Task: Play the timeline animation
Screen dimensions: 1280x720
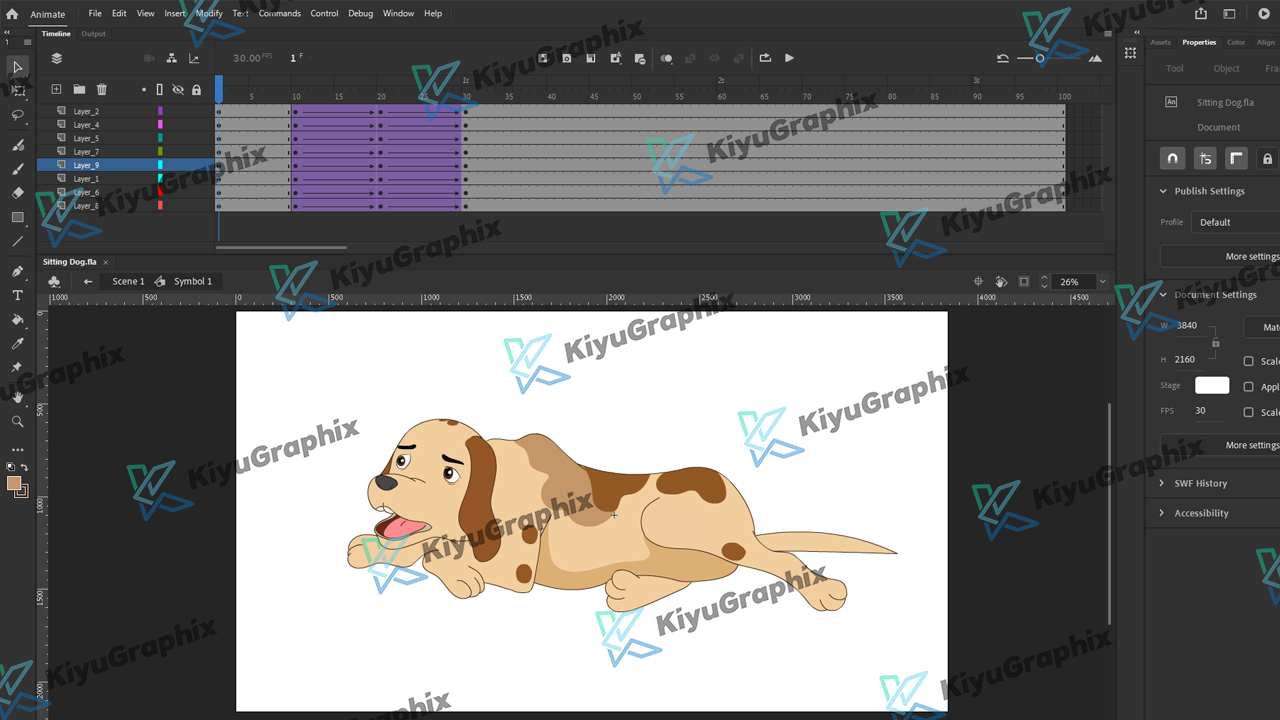Action: tap(789, 58)
